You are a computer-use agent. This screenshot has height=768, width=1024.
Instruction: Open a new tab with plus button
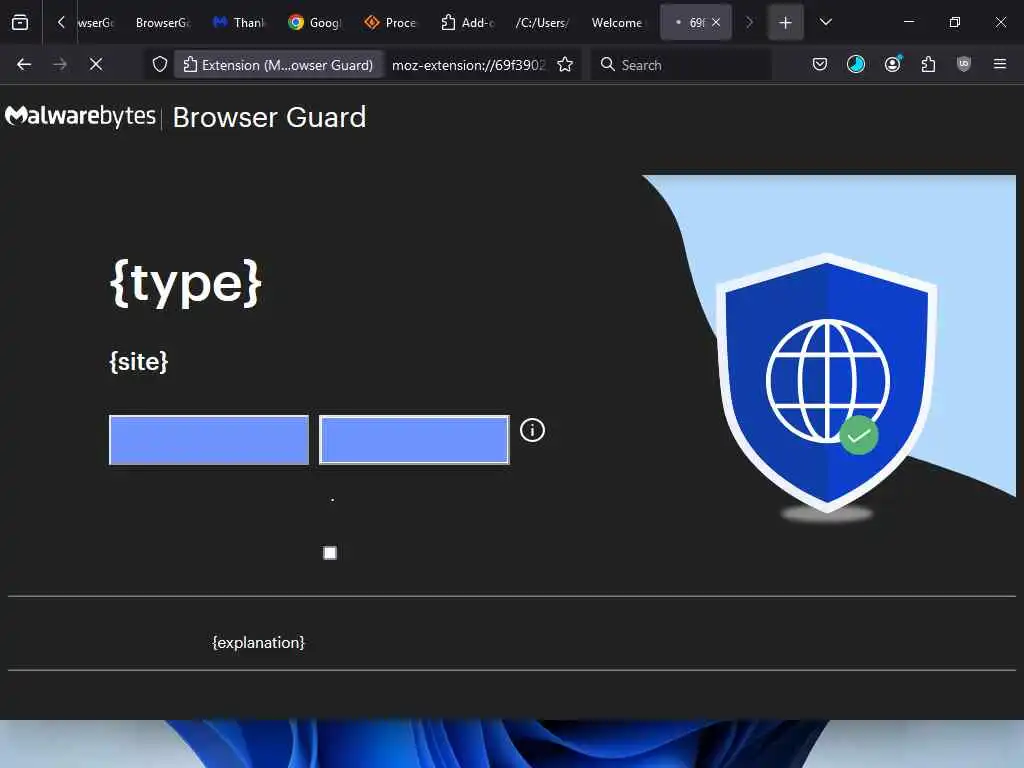[785, 22]
